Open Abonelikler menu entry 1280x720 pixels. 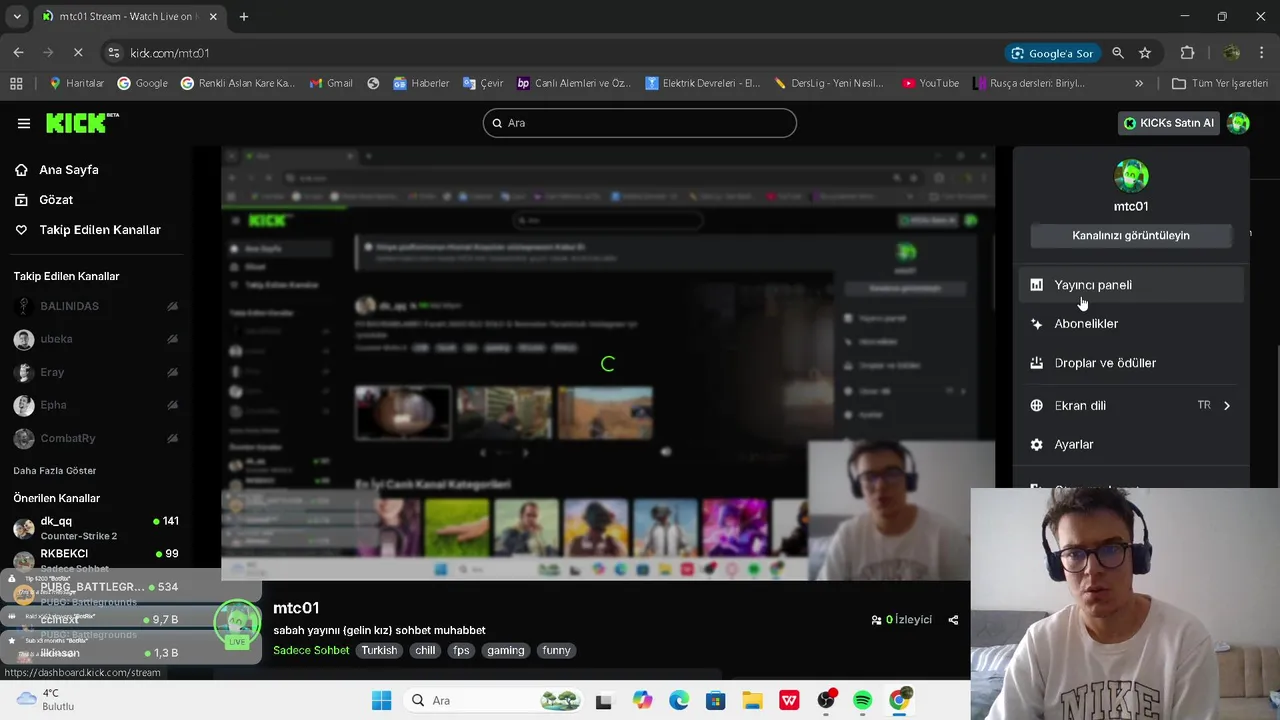(1131, 324)
